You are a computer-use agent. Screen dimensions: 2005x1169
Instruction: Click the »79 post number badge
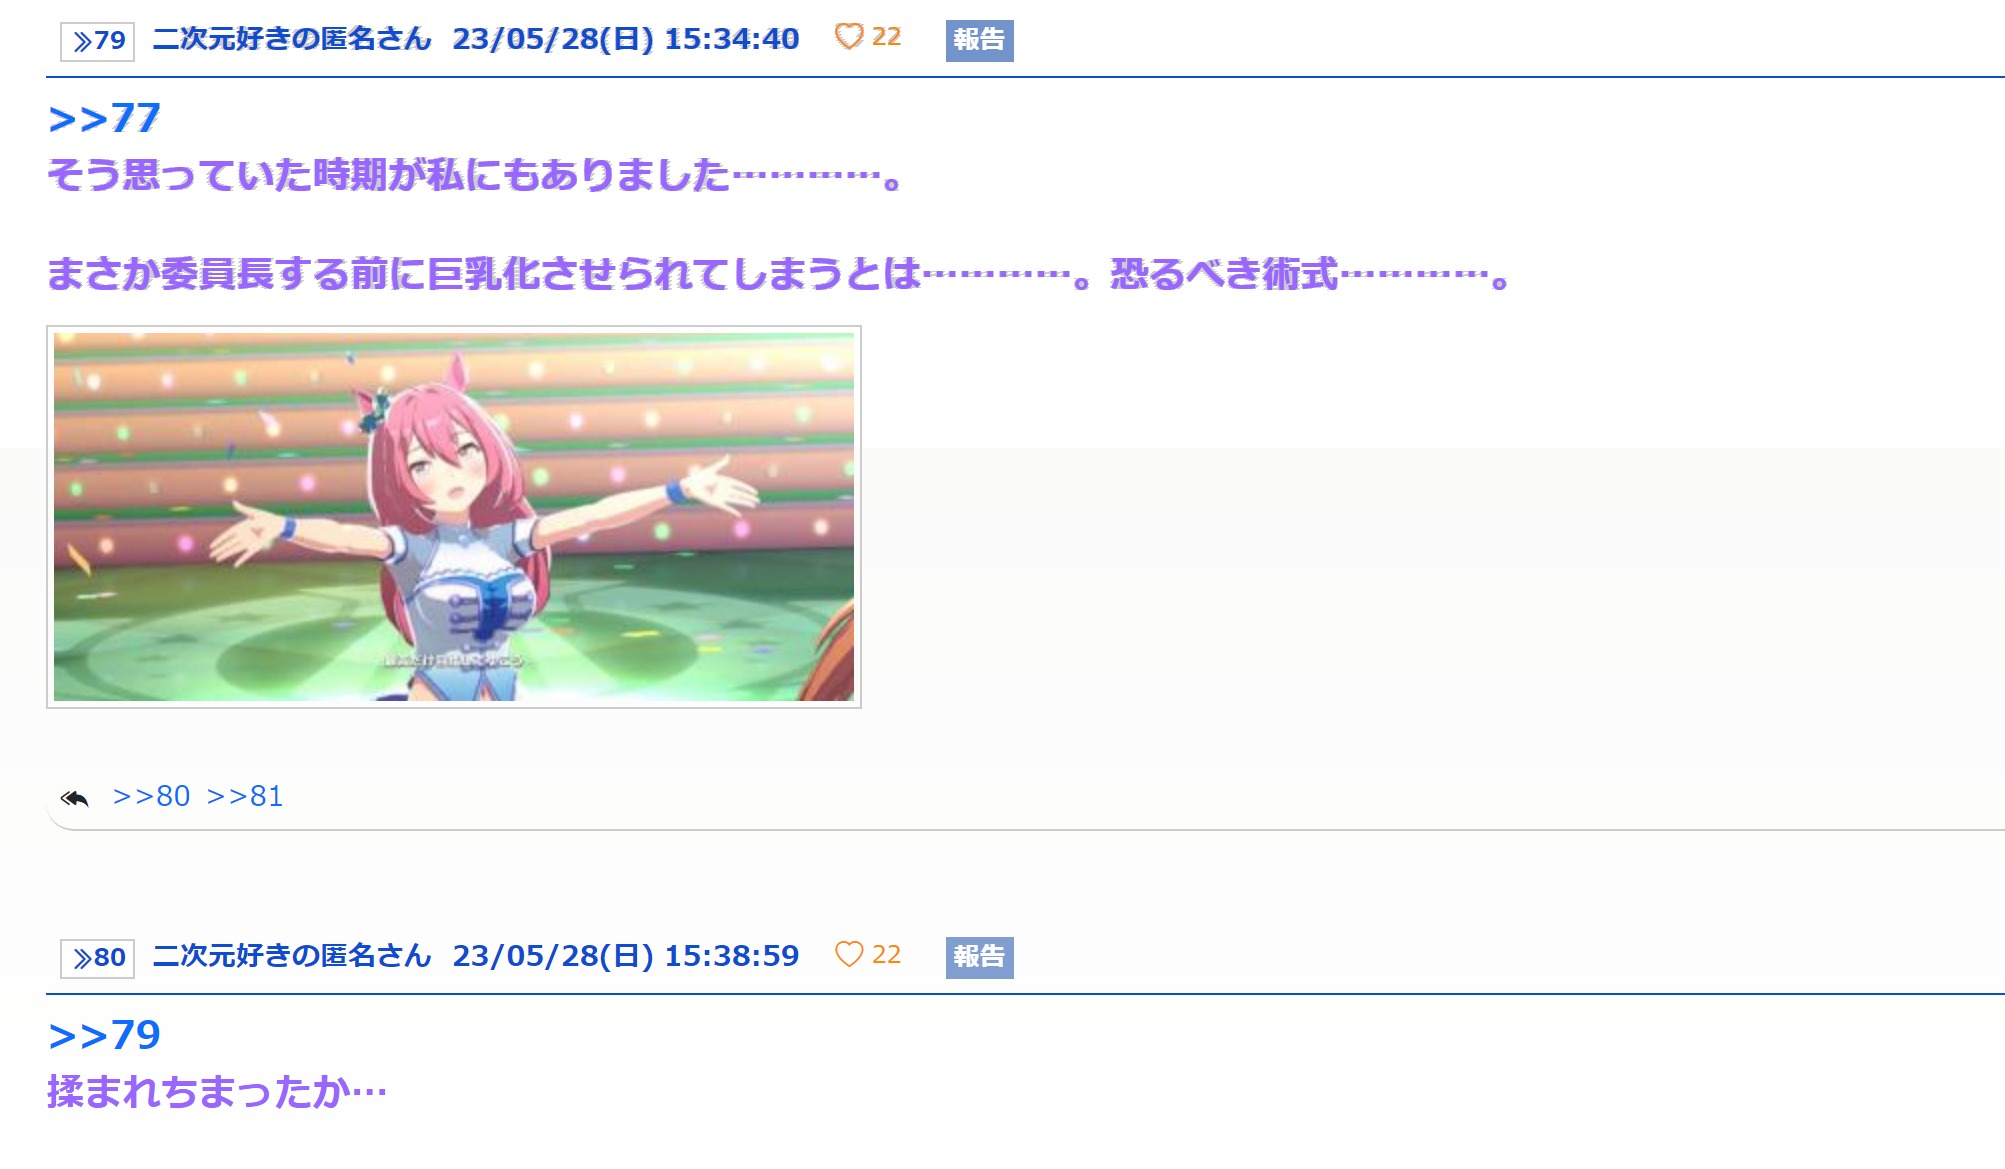[x=98, y=41]
